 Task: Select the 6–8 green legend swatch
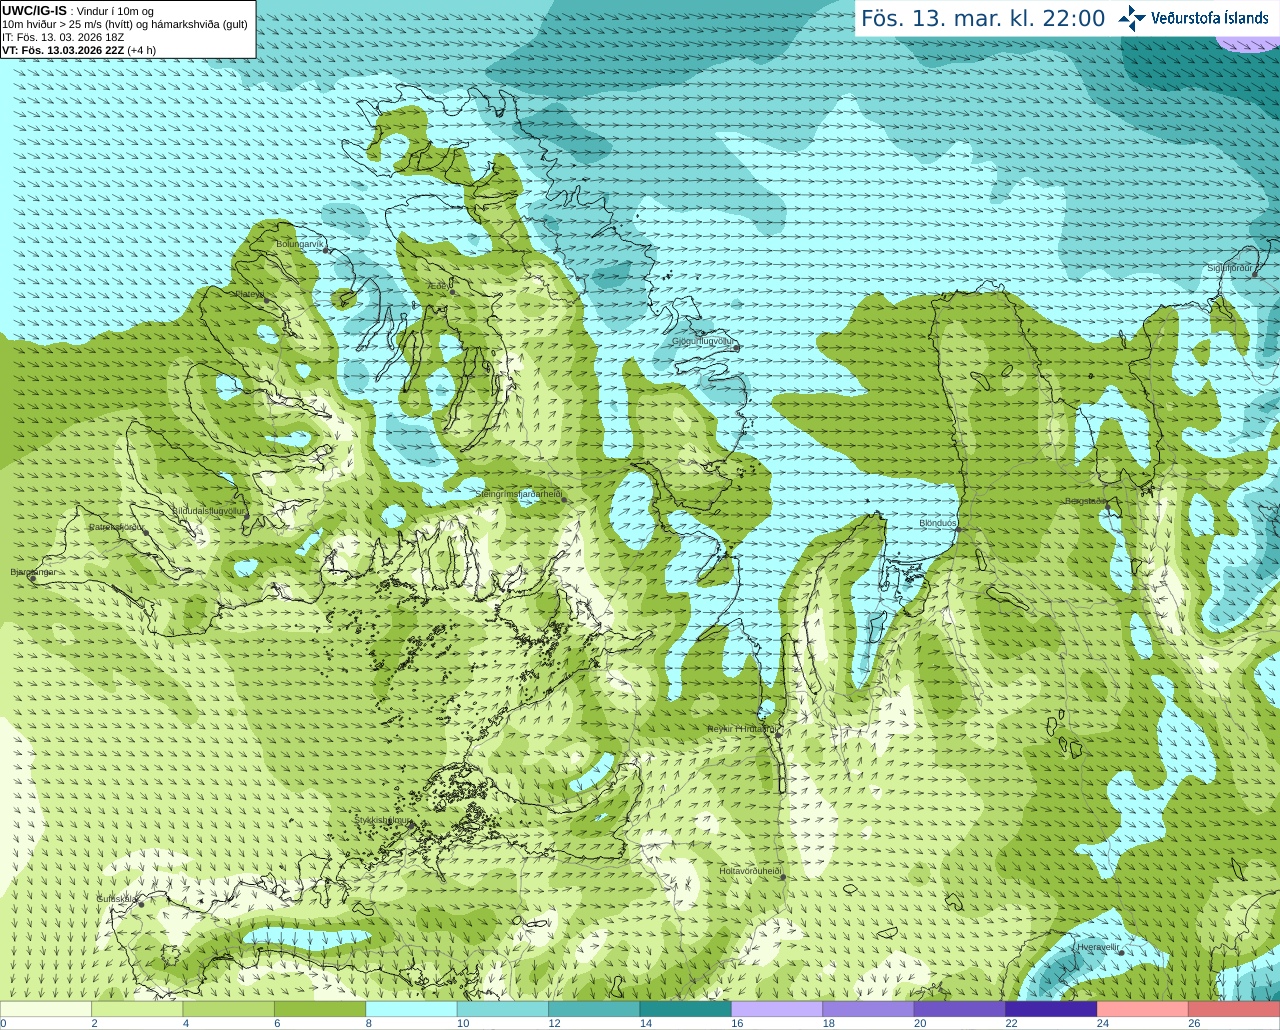pos(320,1009)
